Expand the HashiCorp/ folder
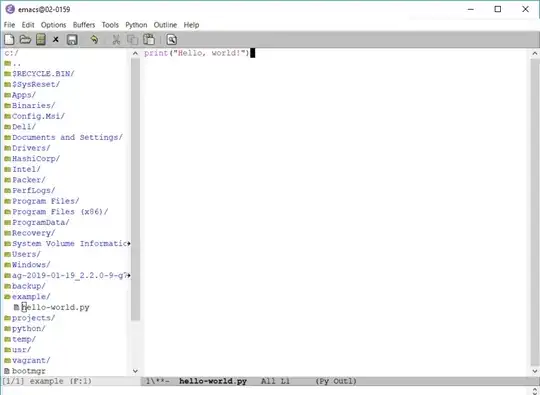Screen dimensions: 540x395 pyautogui.click(x=32, y=159)
